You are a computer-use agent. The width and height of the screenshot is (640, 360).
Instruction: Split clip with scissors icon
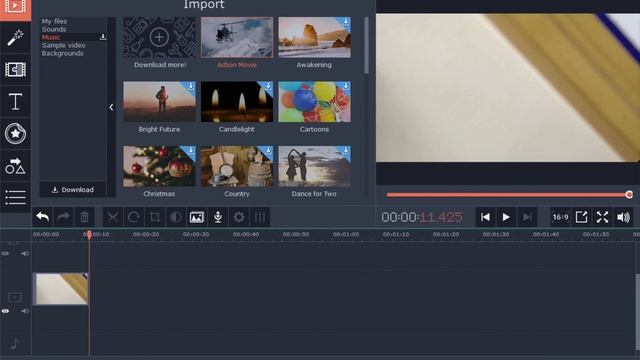pos(113,217)
